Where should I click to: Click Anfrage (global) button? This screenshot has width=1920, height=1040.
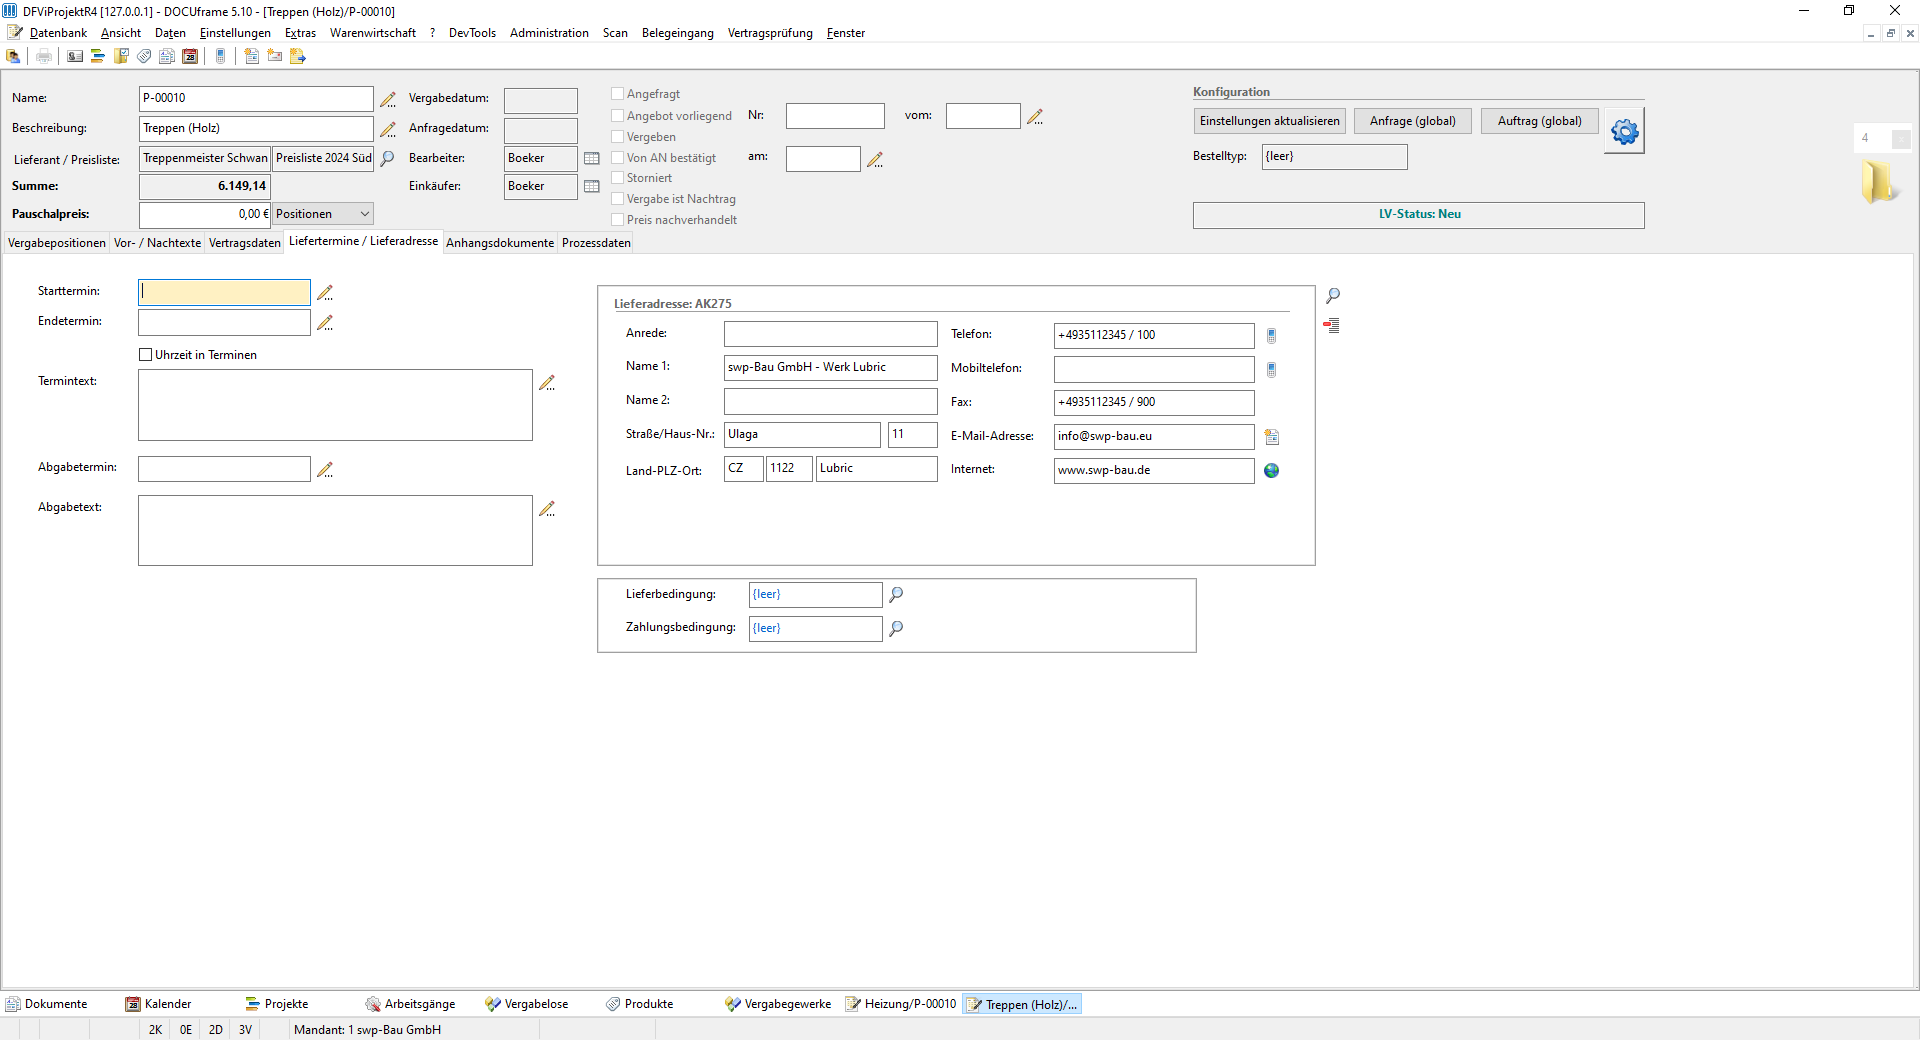tap(1413, 121)
